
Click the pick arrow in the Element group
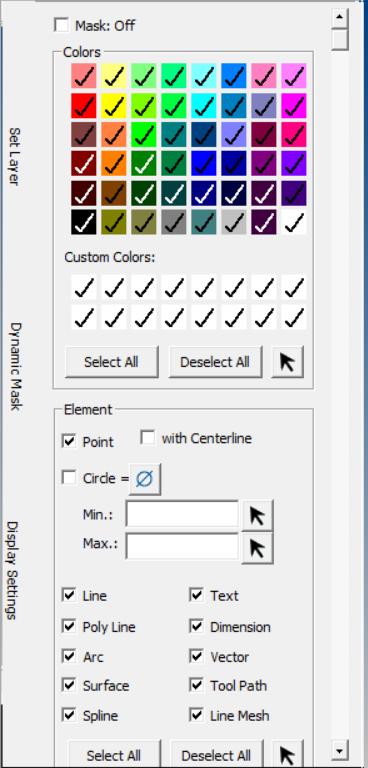(x=288, y=755)
